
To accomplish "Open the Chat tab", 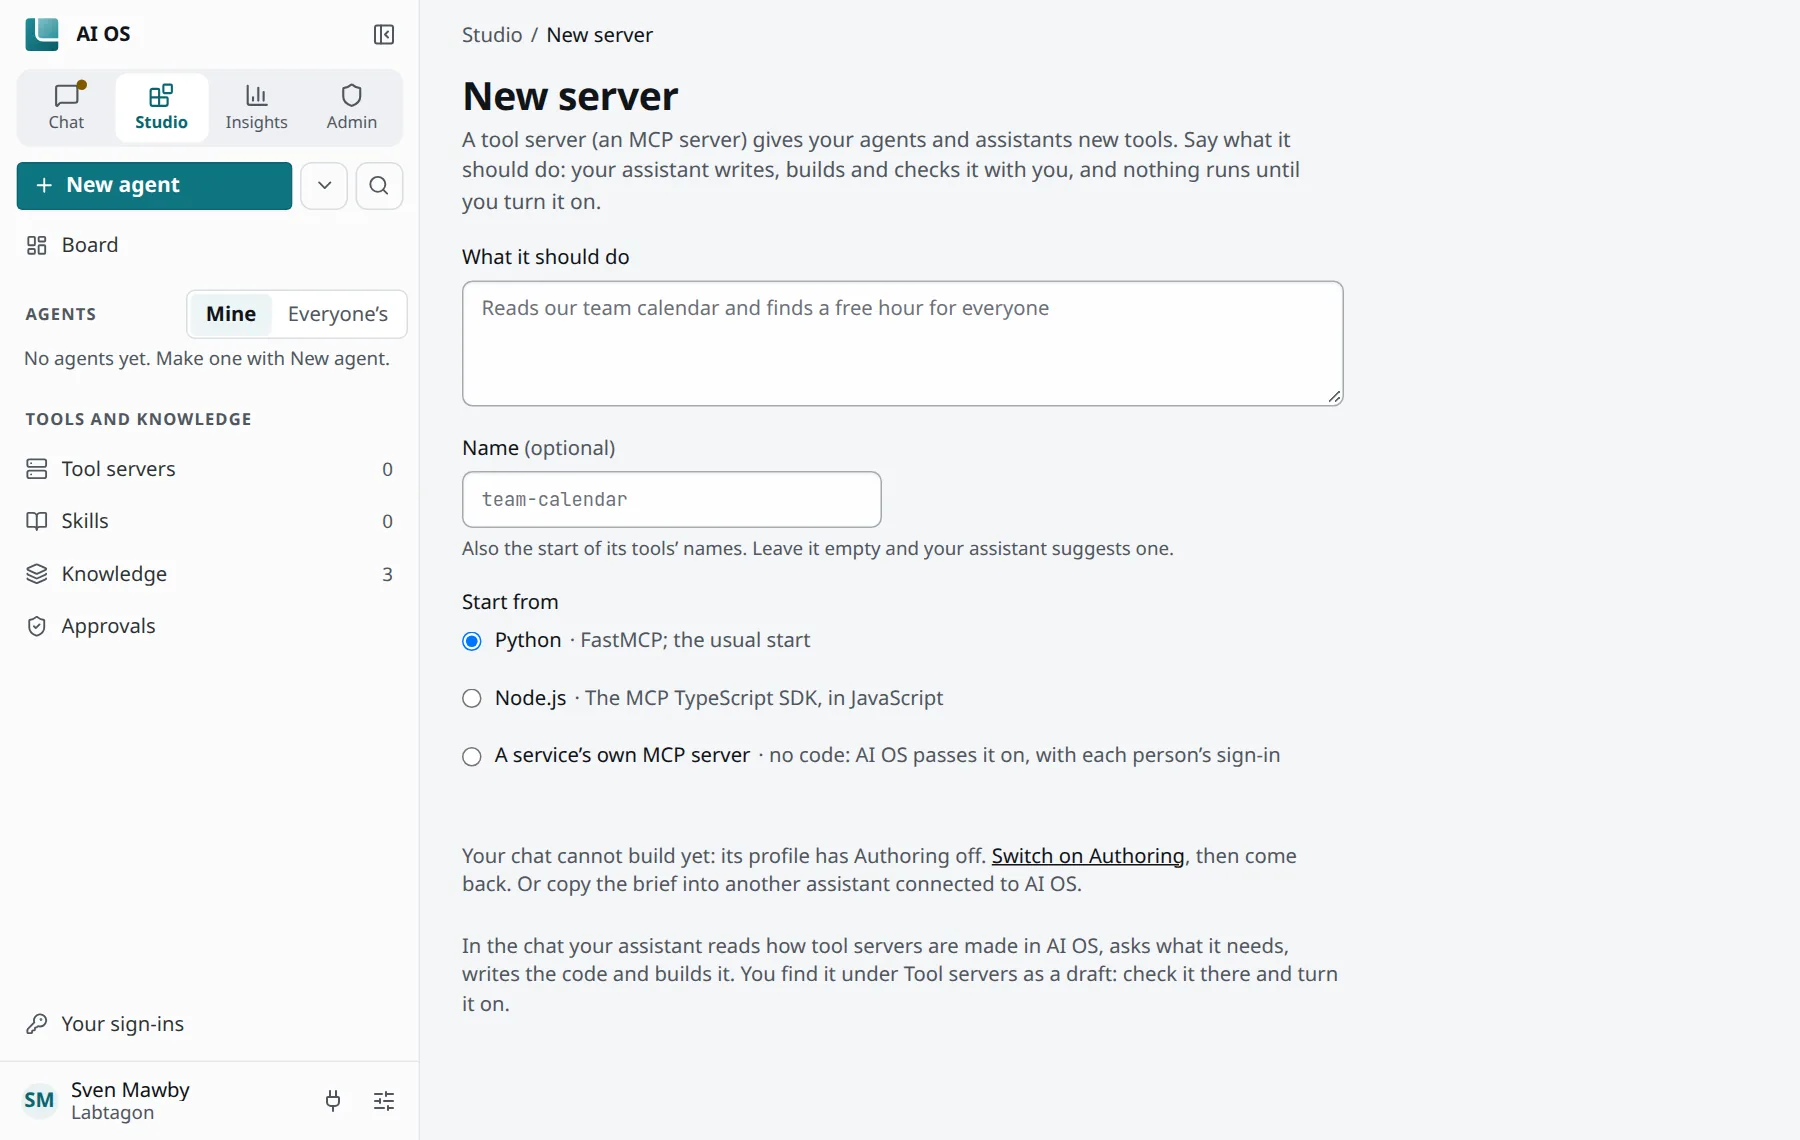I will pyautogui.click(x=66, y=107).
